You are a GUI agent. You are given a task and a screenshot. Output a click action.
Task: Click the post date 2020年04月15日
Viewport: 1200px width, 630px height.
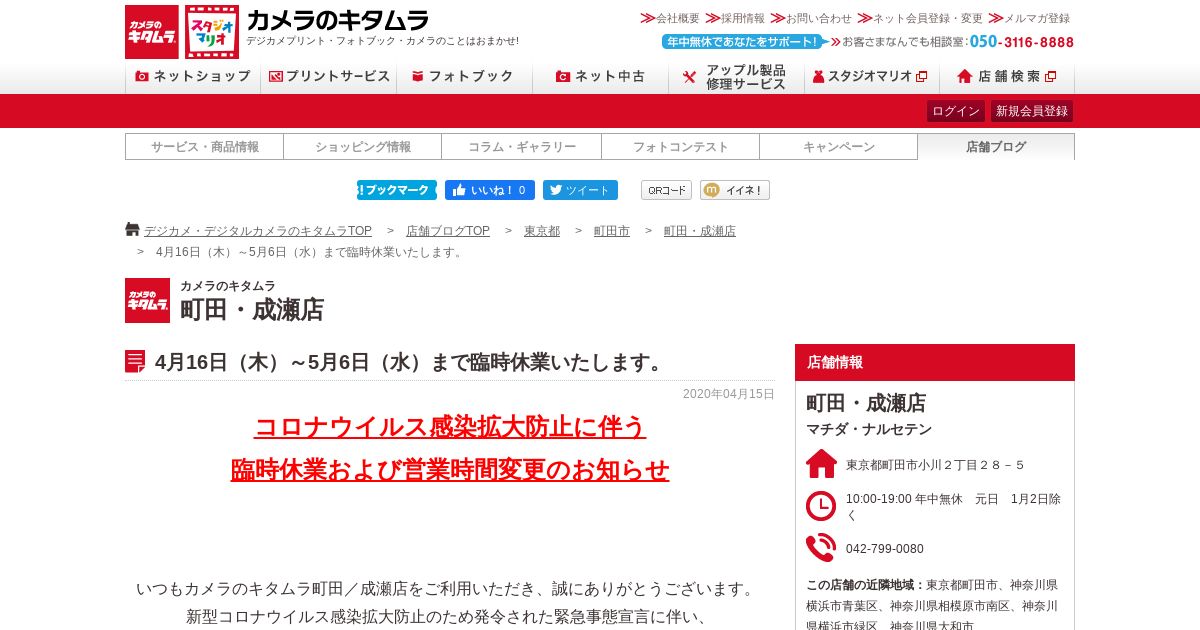coord(729,394)
